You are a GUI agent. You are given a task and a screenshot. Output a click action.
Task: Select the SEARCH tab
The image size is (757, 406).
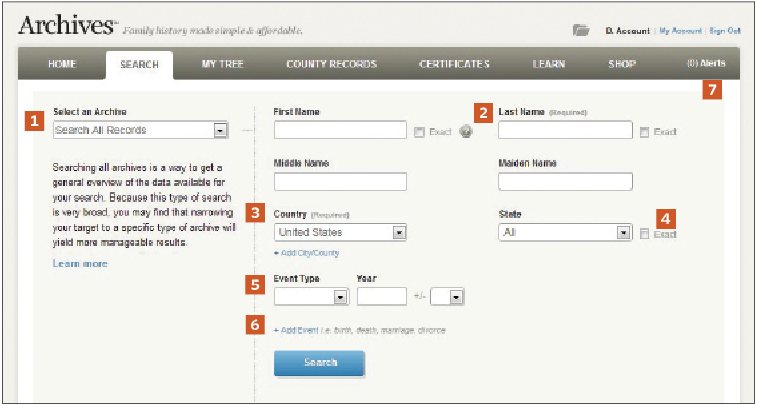pyautogui.click(x=139, y=64)
